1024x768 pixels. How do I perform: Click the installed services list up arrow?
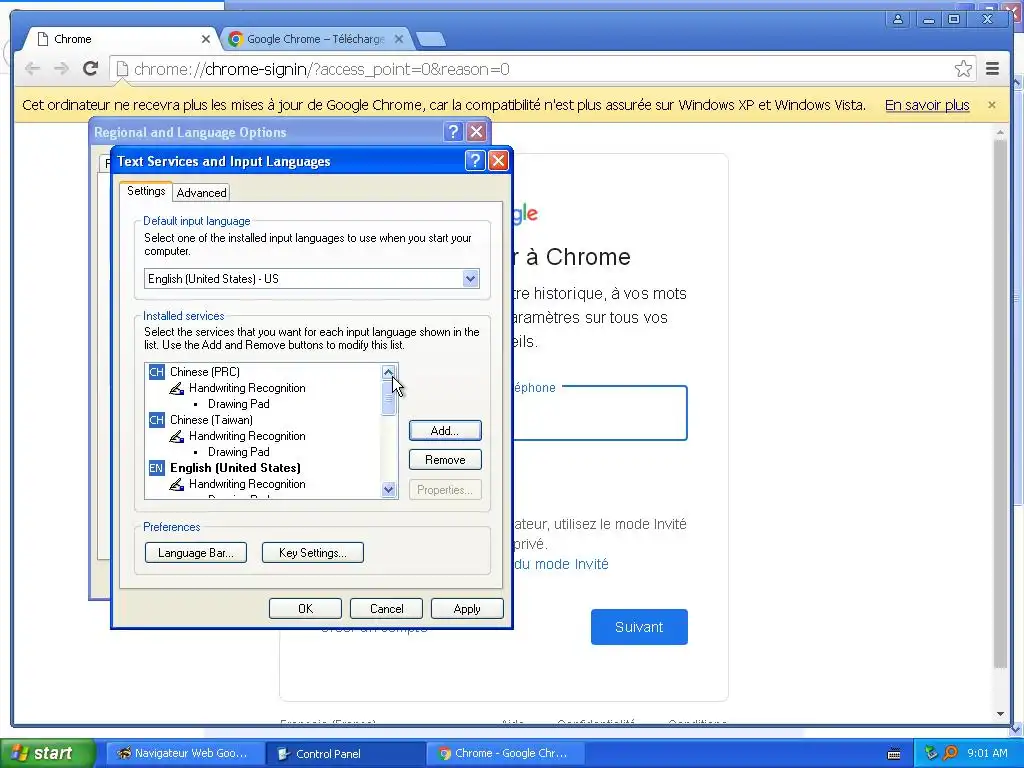point(389,372)
